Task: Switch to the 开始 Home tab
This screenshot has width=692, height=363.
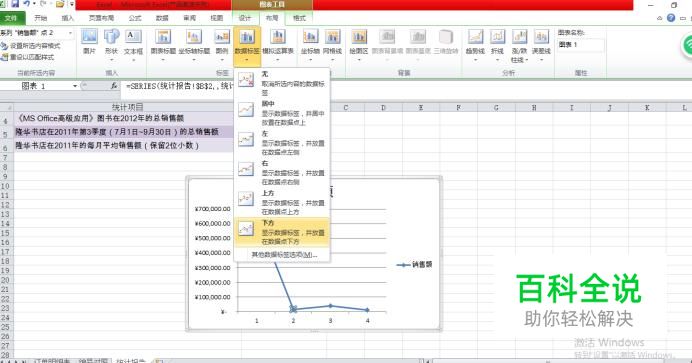Action: pos(41,18)
